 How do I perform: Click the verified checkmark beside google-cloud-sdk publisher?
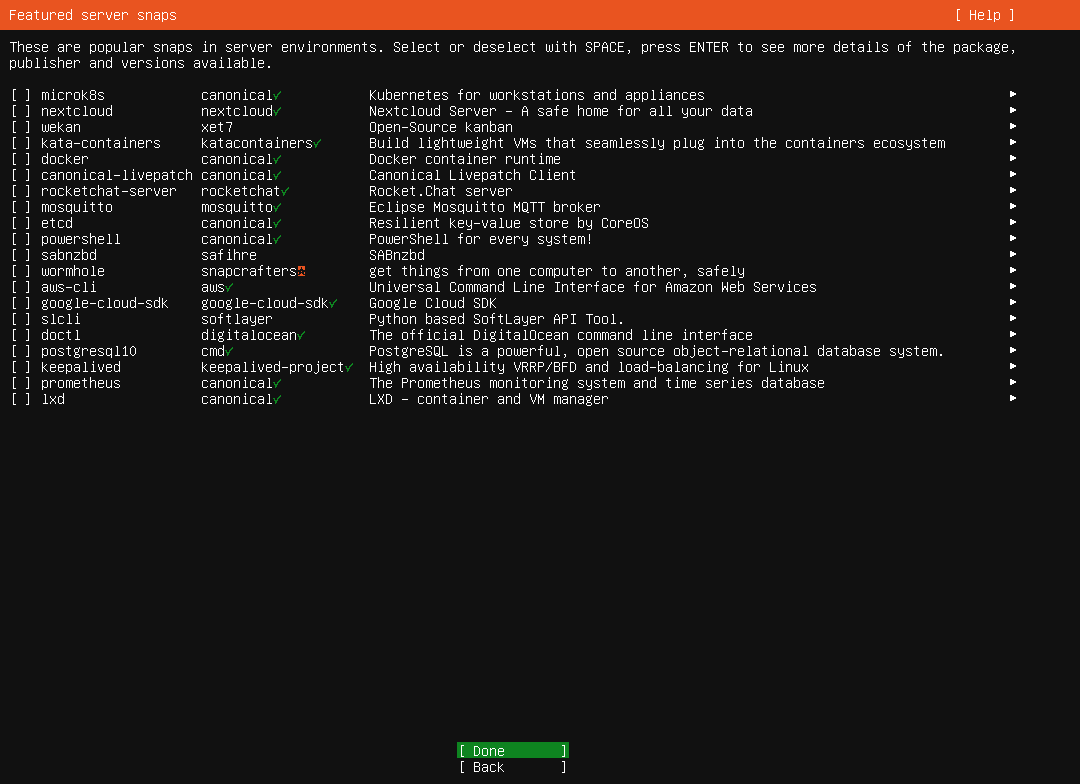(x=333, y=303)
